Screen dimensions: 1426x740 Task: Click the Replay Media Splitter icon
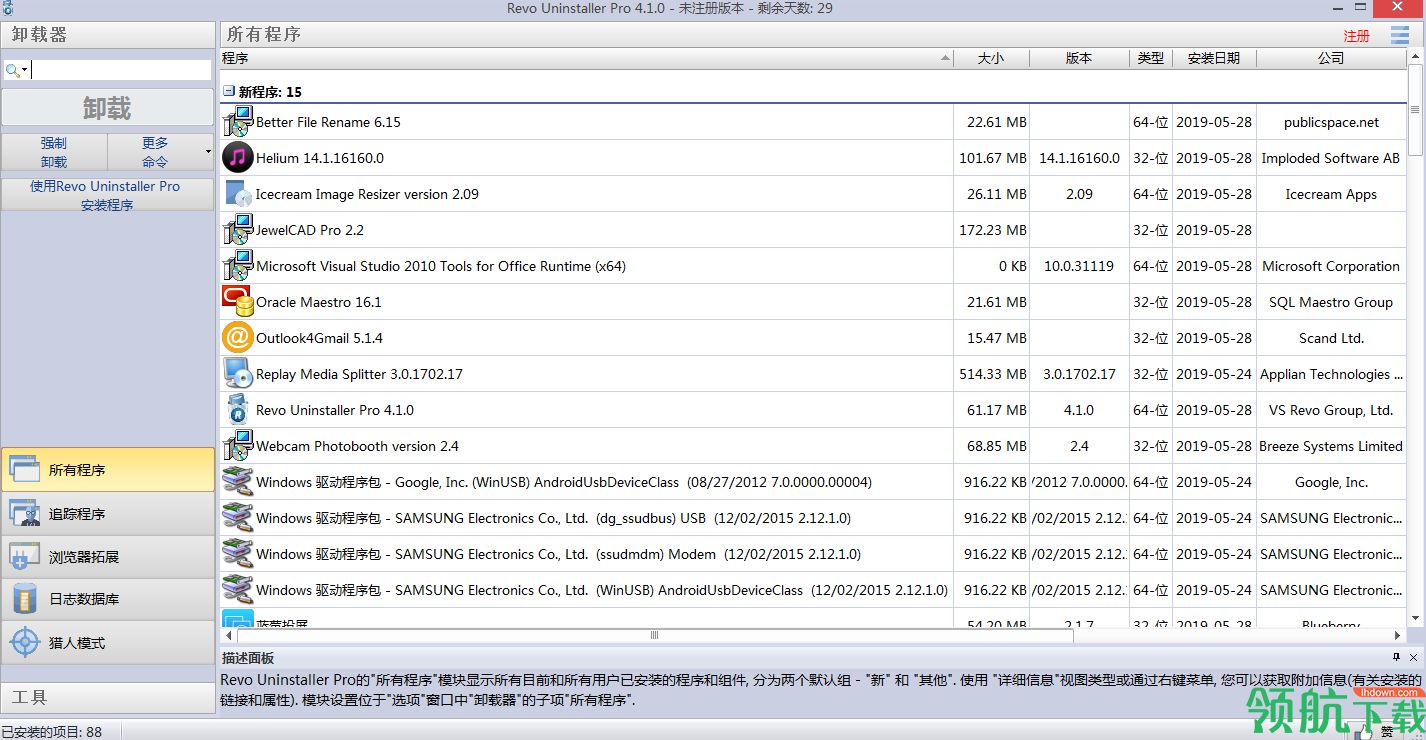(238, 374)
